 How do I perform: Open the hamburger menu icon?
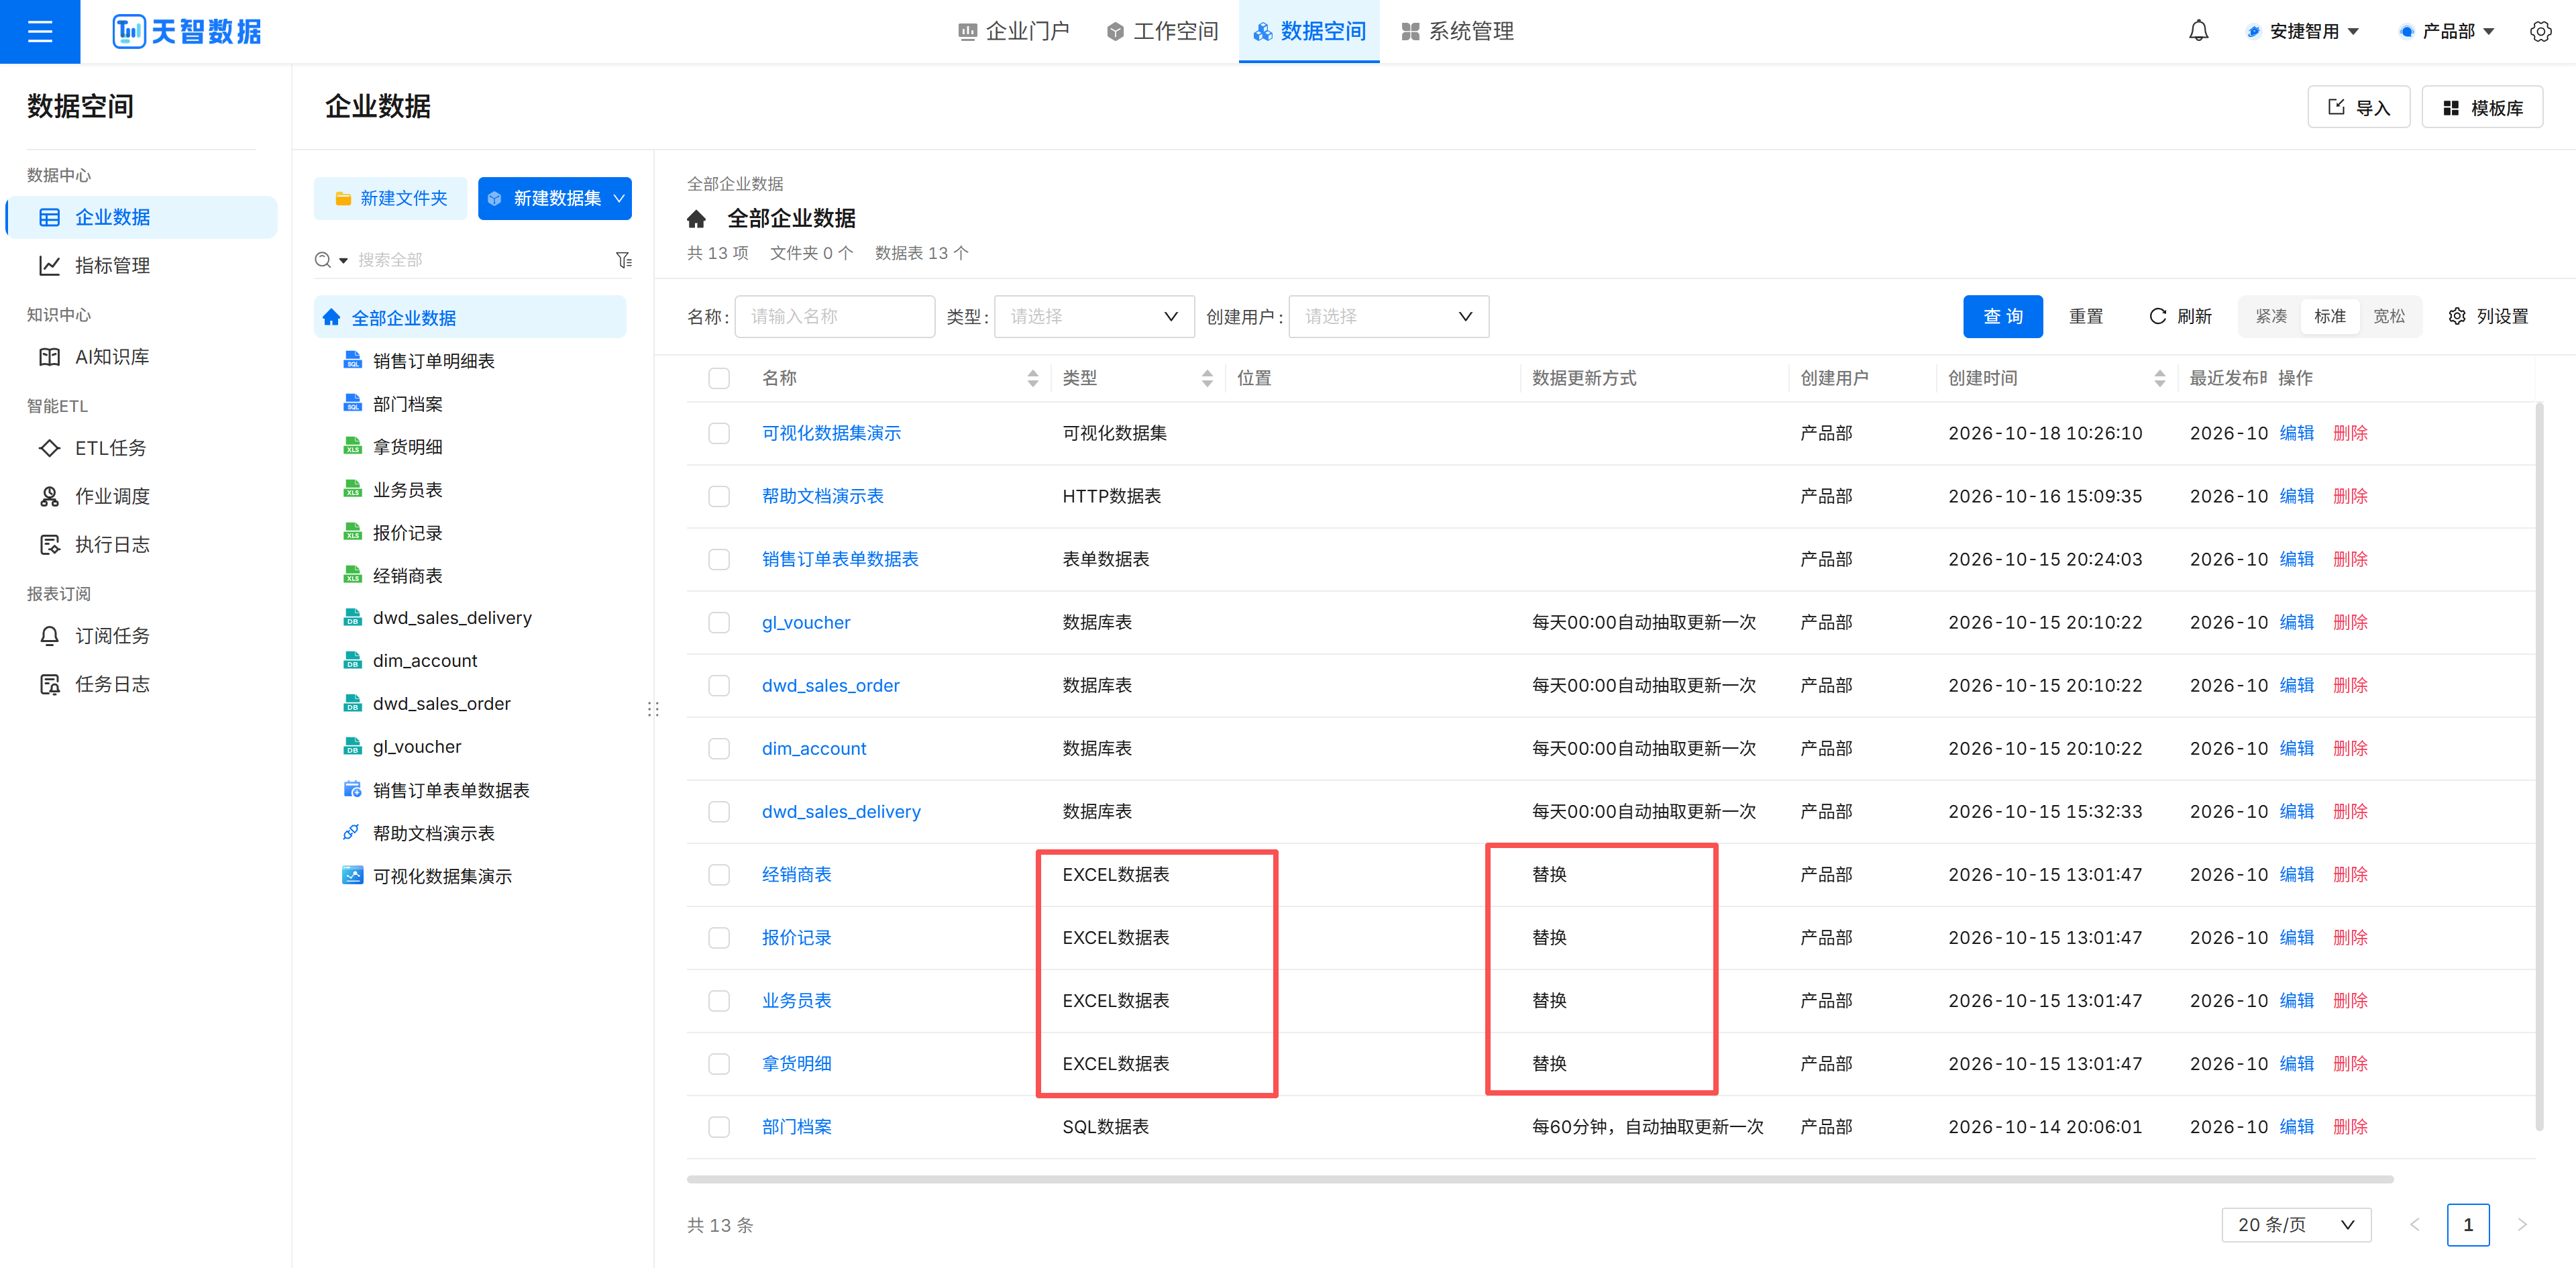(40, 32)
